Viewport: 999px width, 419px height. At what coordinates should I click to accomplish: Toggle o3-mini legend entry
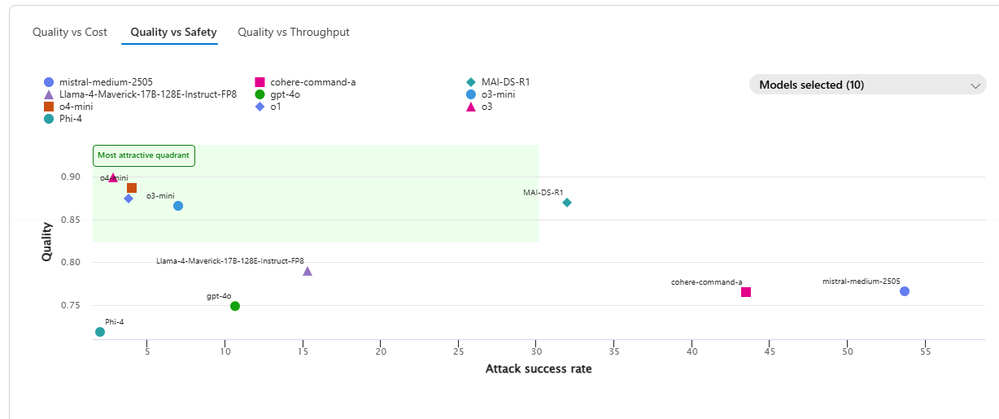point(491,94)
